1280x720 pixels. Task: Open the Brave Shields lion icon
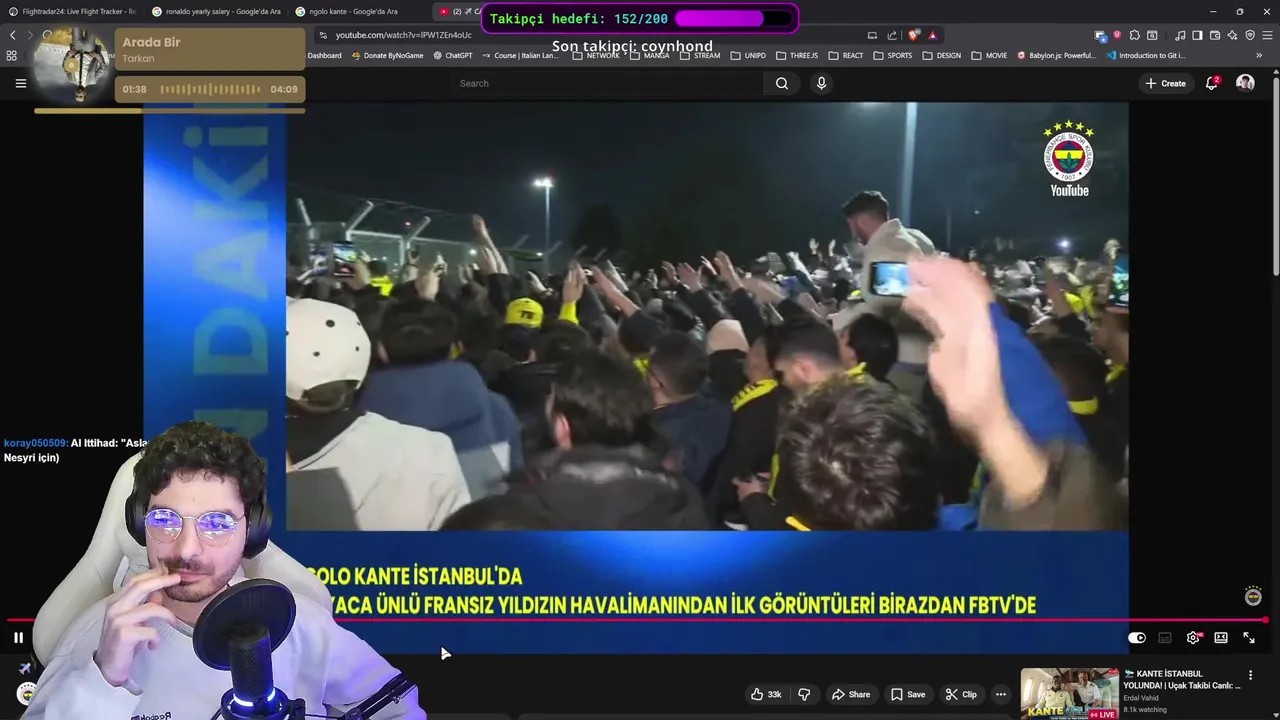(912, 35)
